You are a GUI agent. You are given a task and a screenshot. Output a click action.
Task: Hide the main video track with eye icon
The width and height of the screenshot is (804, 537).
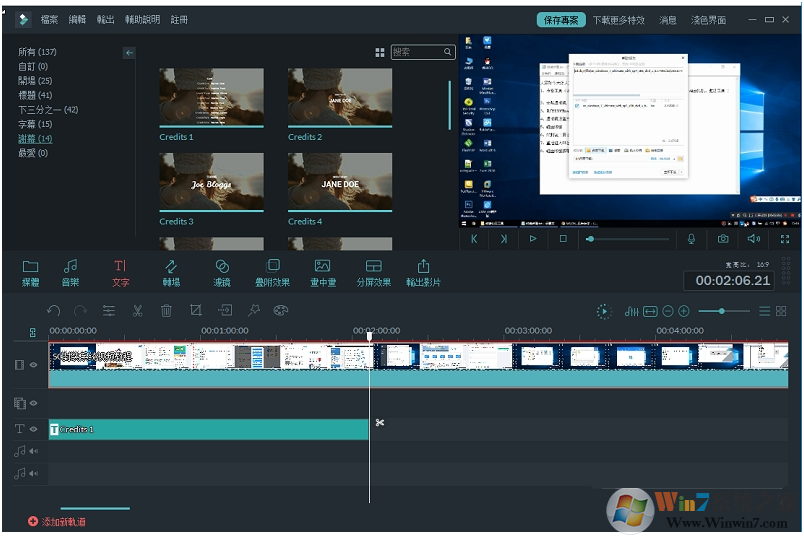click(33, 365)
